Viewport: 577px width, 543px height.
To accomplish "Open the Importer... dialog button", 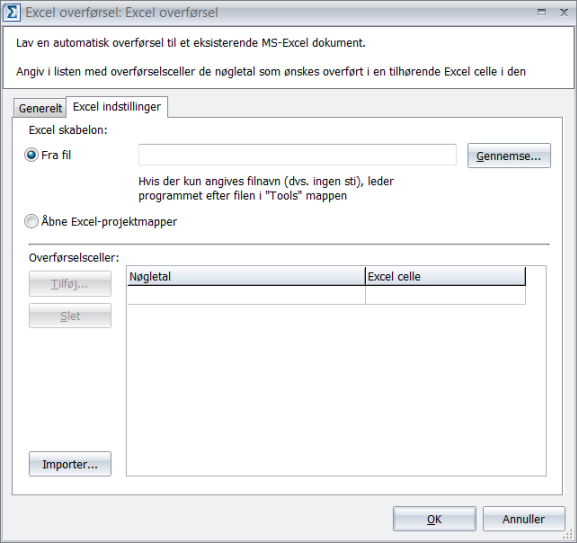I will [x=70, y=464].
